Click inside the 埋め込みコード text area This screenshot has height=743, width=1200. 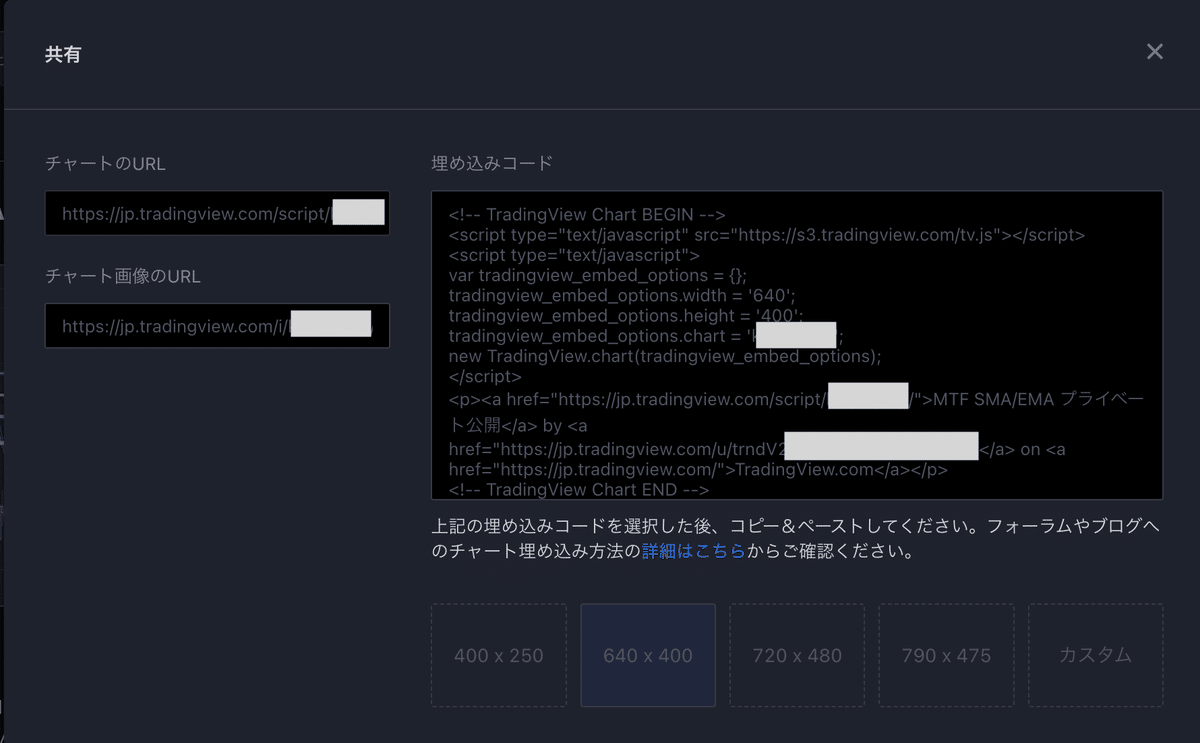[797, 345]
